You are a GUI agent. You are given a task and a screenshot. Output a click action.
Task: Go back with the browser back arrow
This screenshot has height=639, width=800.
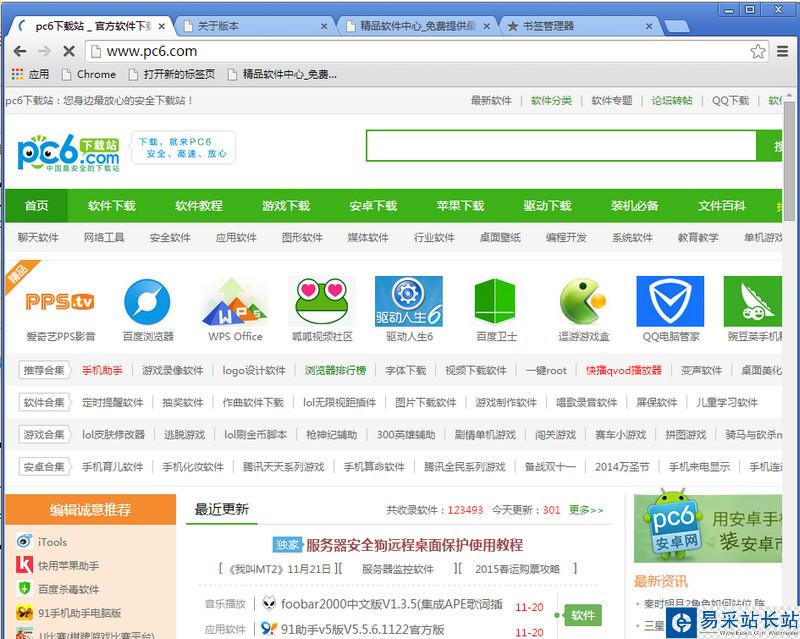19,51
